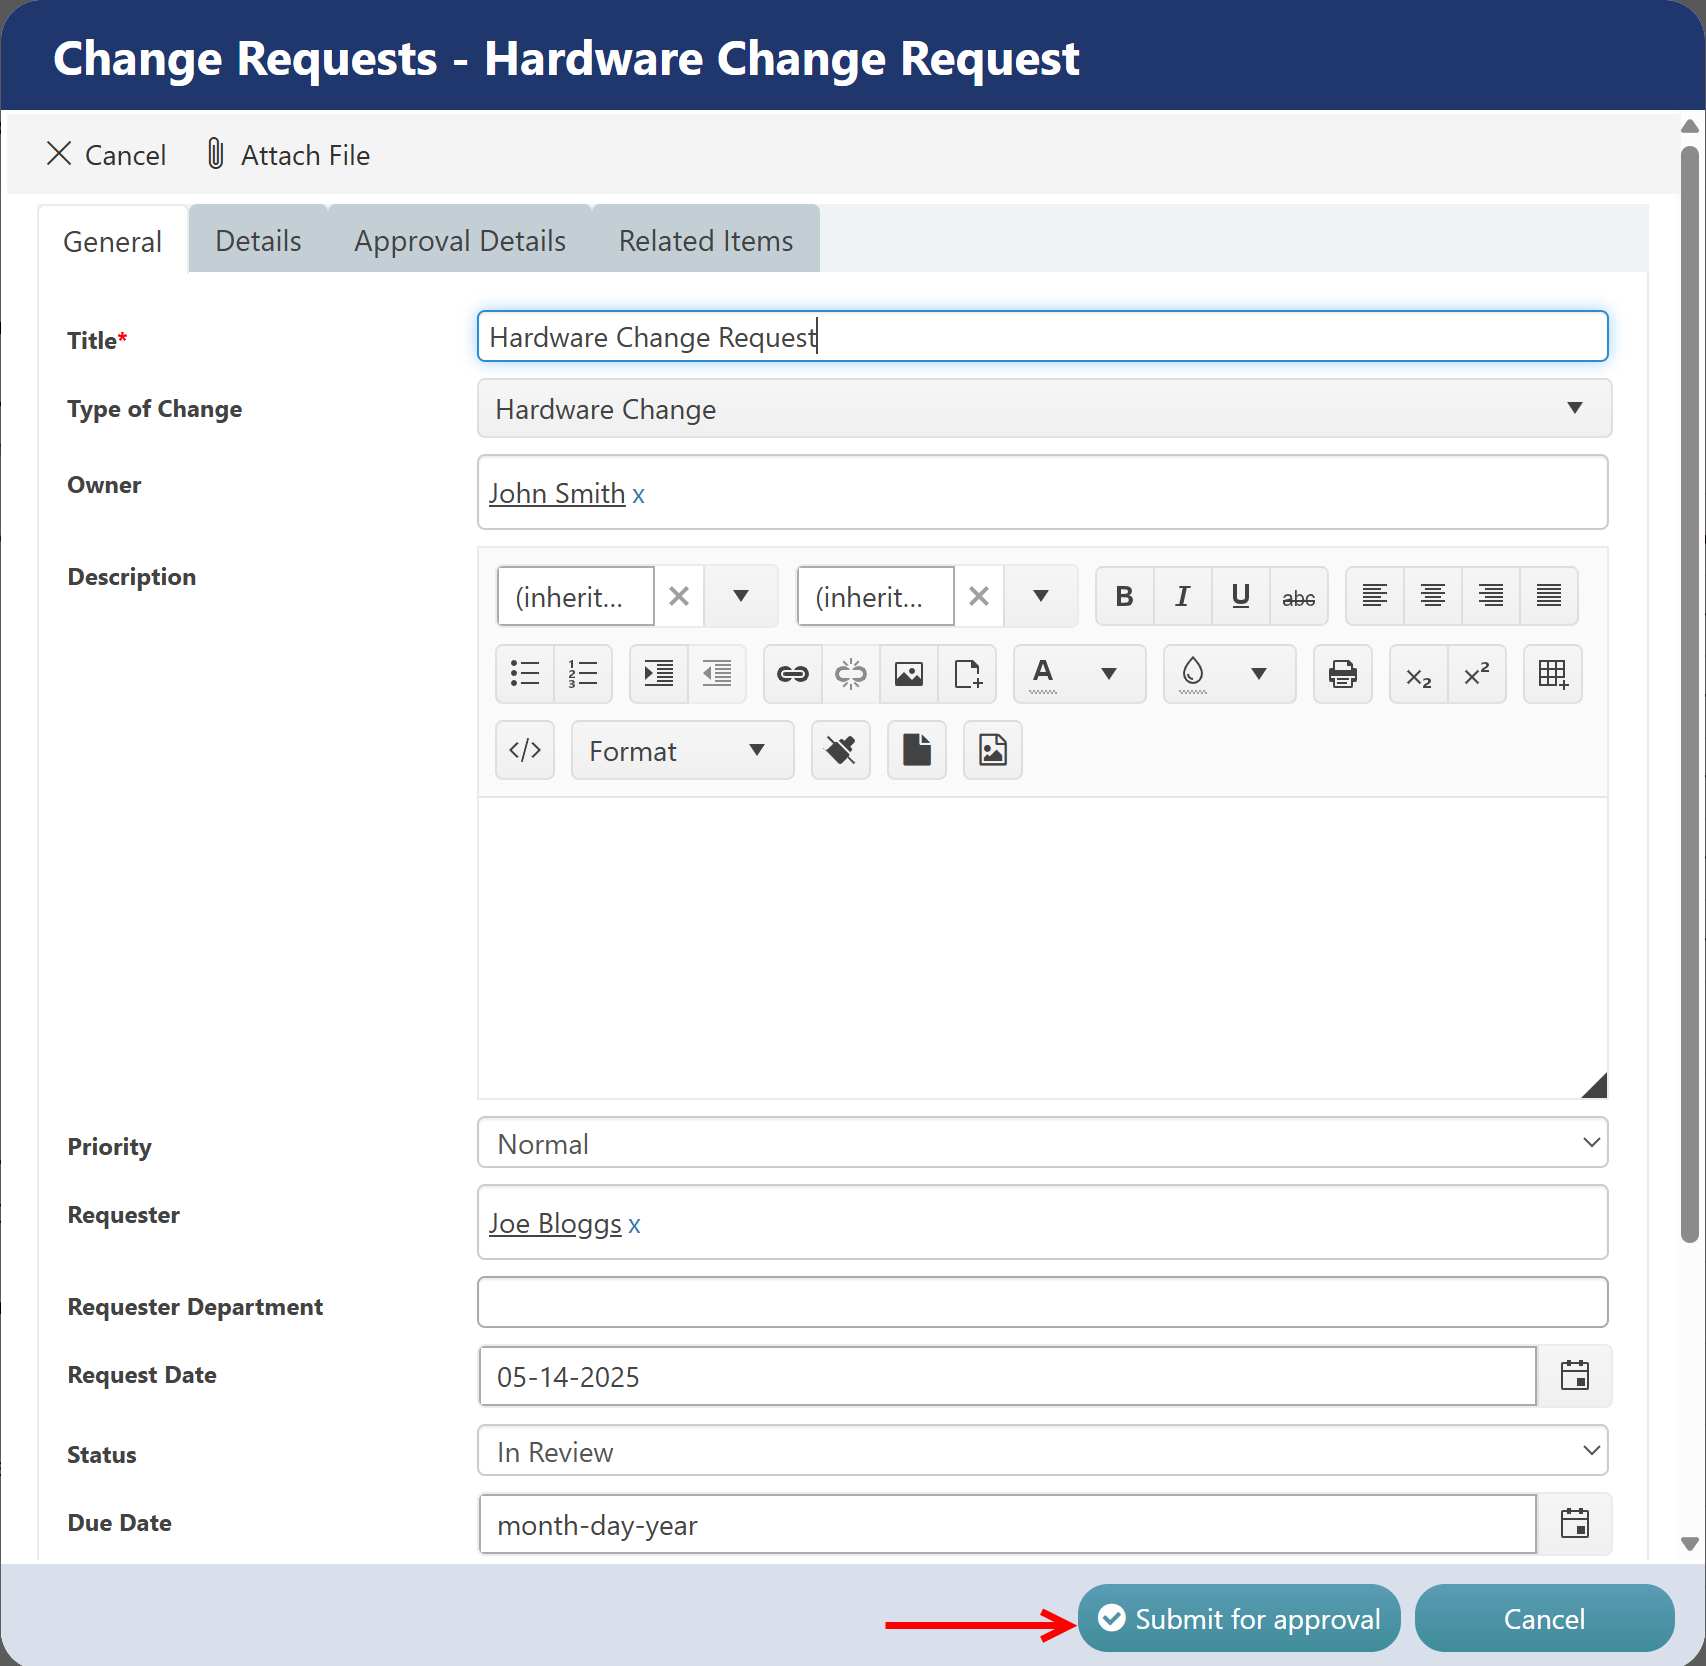Toggle strikethrough text formatting
This screenshot has width=1706, height=1666.
tap(1298, 597)
